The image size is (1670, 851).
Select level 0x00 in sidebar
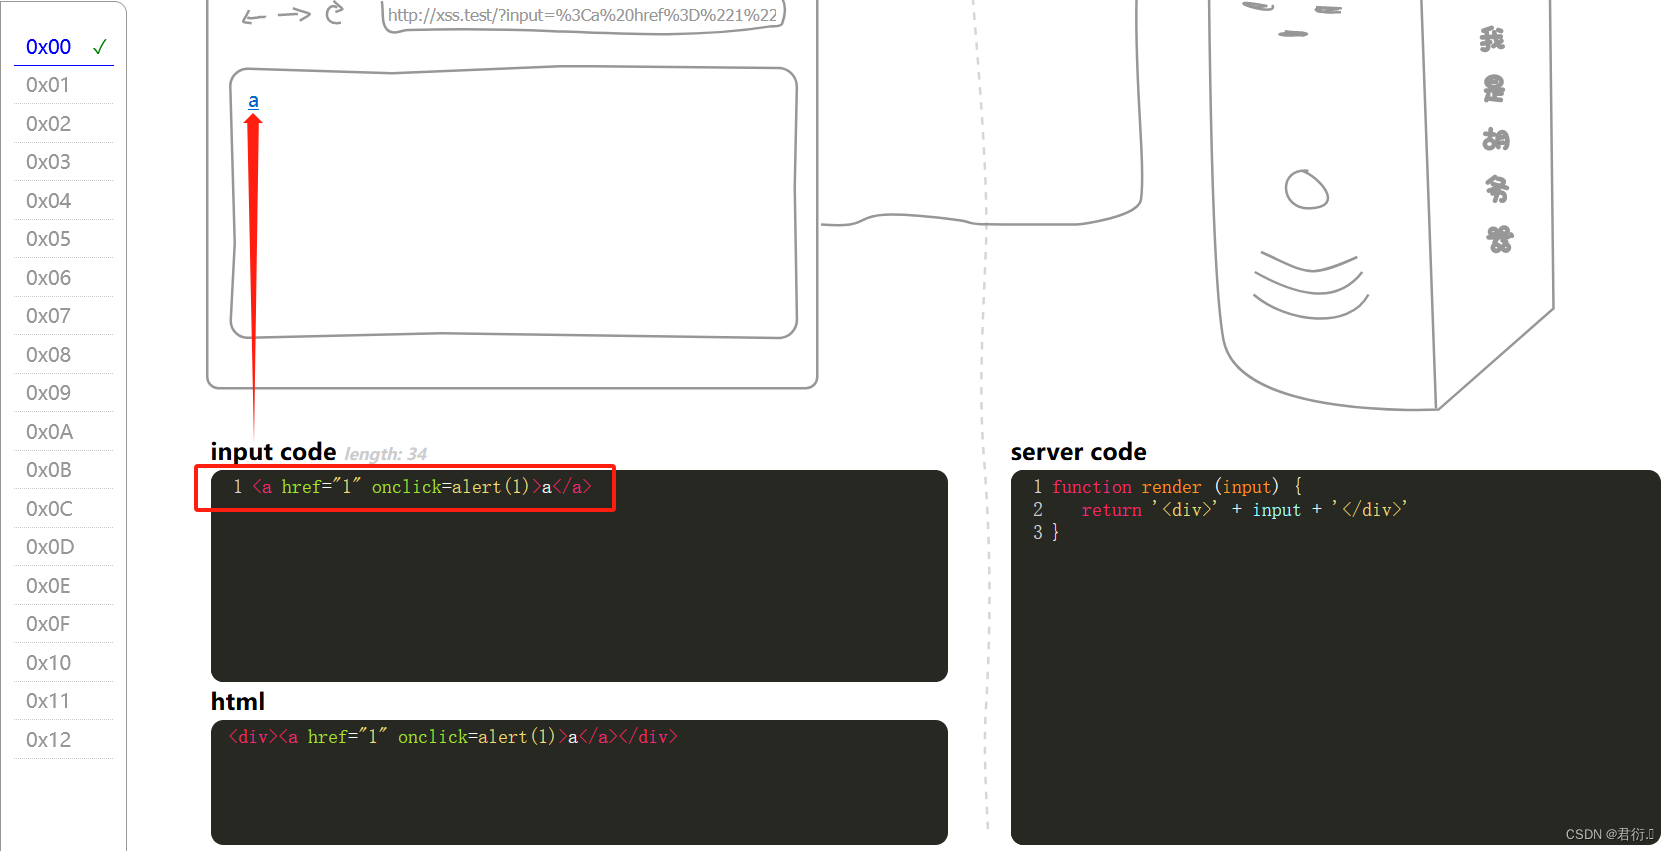point(48,47)
